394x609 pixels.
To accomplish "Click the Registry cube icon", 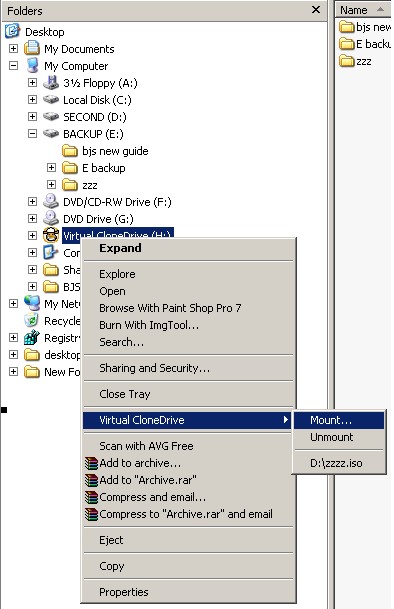I will point(31,338).
